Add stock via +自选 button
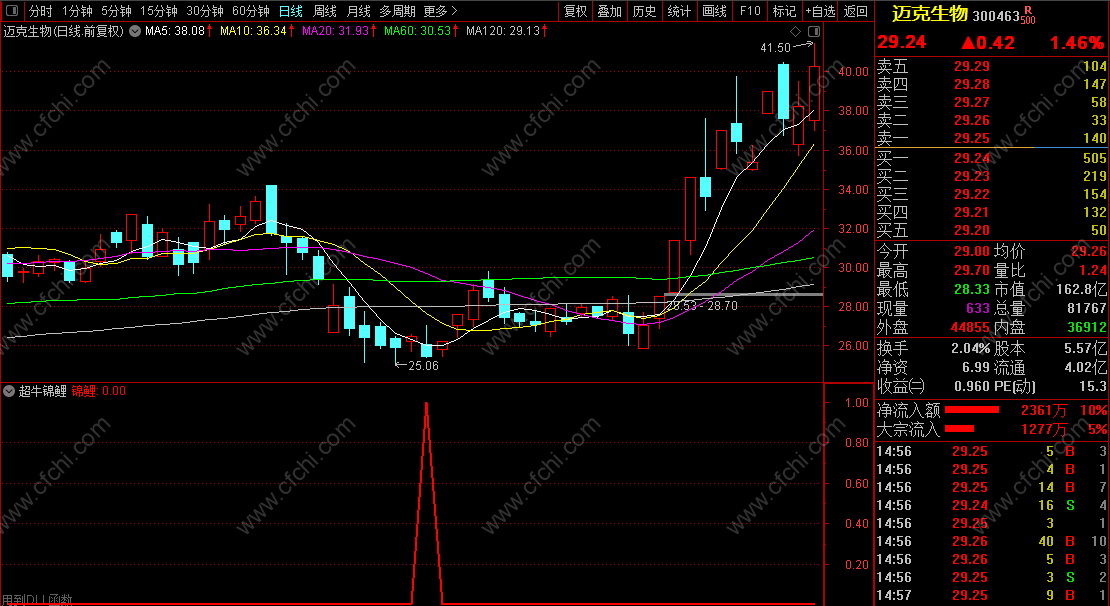 click(x=820, y=11)
